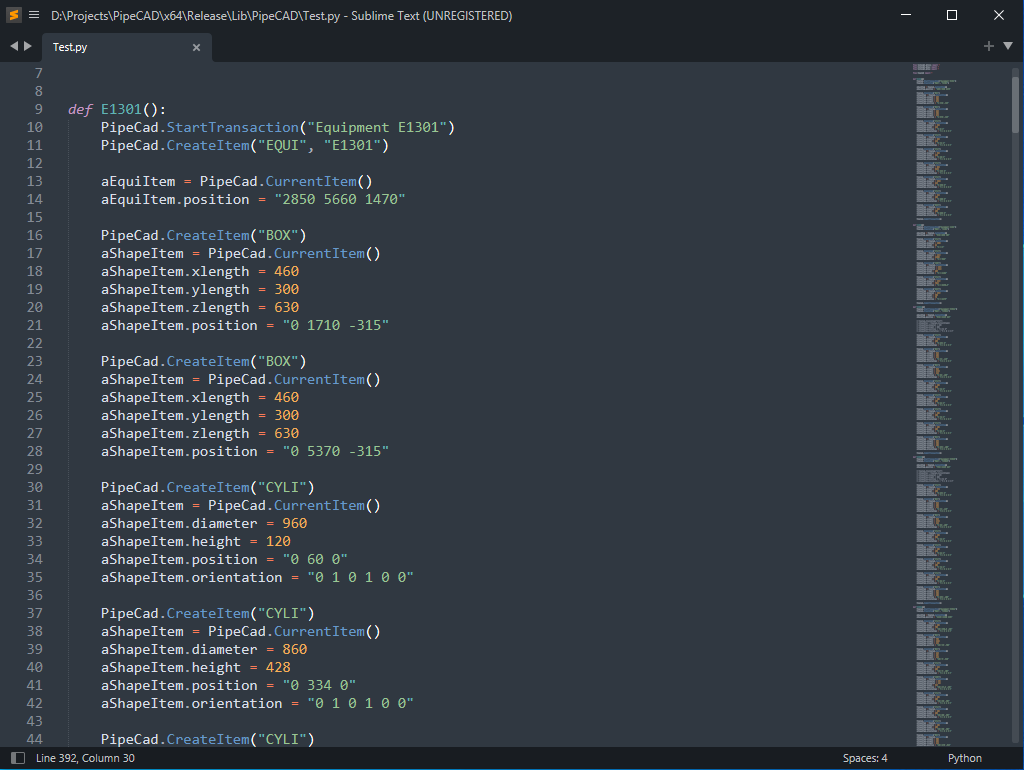Add a new tab with plus icon

tap(988, 46)
